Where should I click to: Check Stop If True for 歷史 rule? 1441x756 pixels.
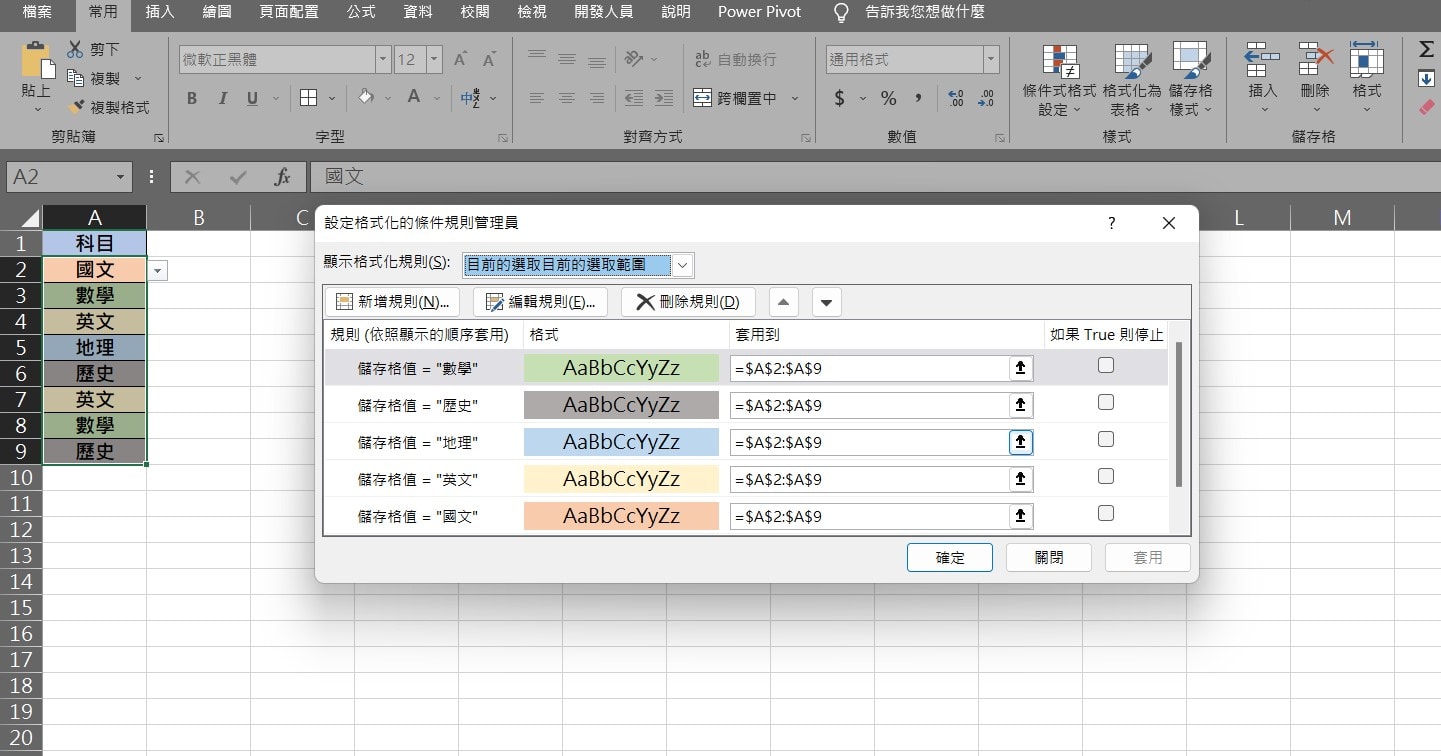(1105, 402)
